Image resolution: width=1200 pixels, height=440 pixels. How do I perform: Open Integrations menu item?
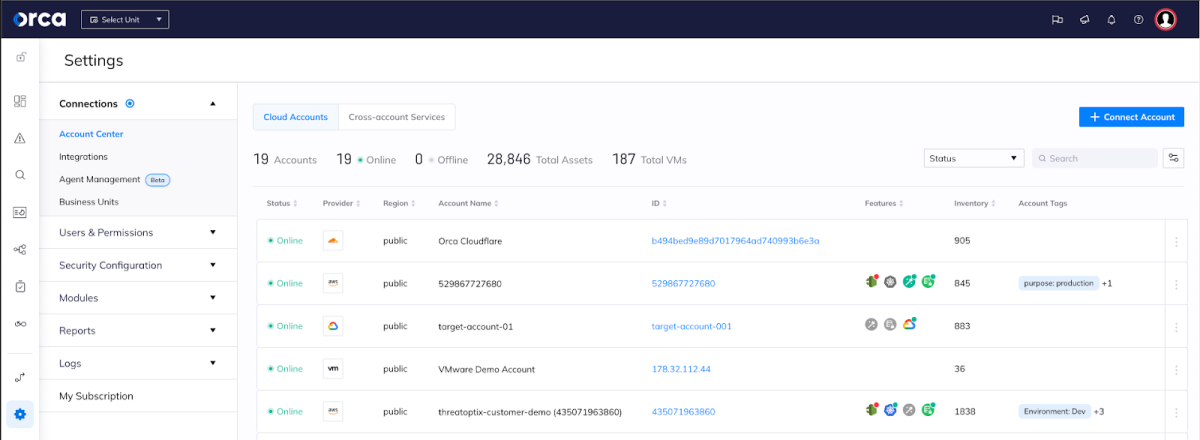[x=83, y=157]
